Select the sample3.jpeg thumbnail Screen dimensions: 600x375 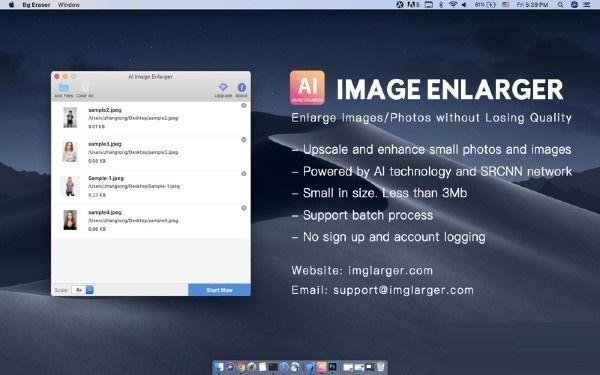click(70, 152)
